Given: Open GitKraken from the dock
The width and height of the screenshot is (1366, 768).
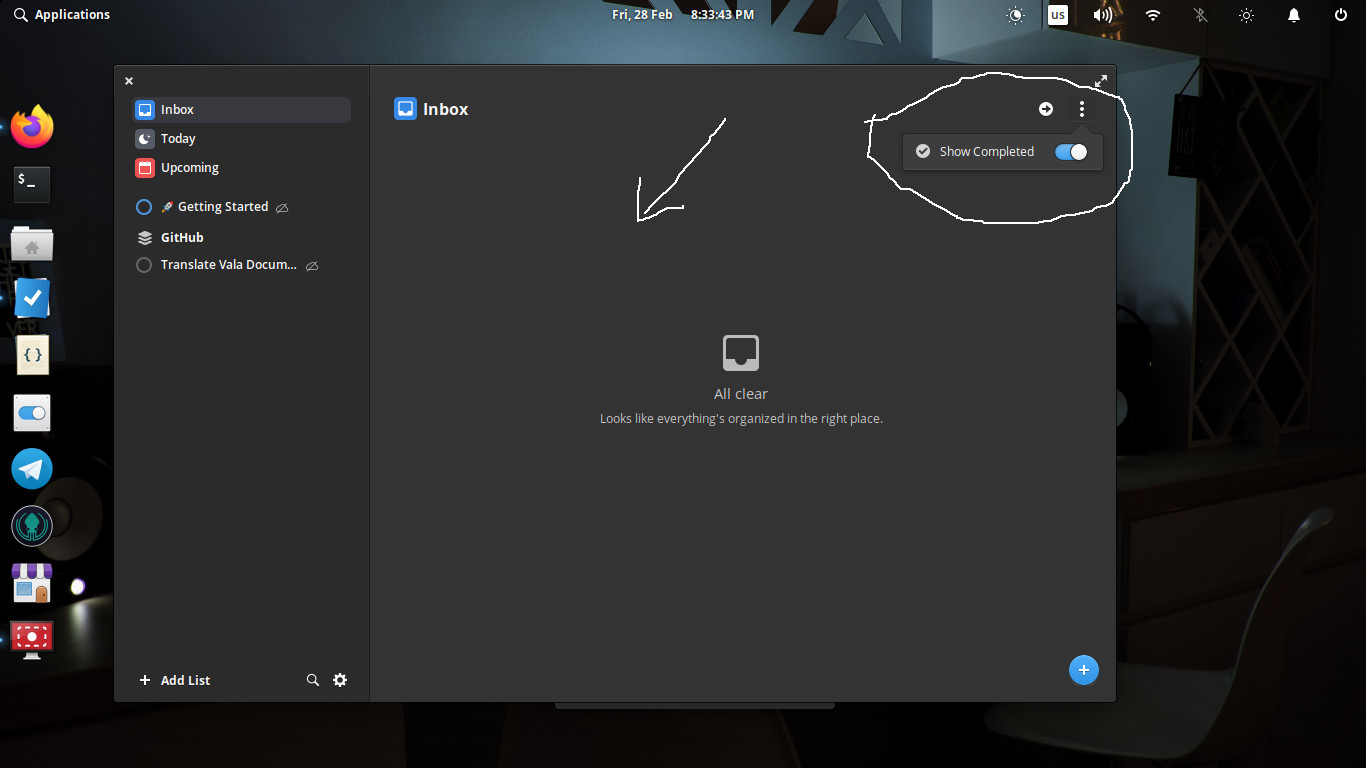Looking at the screenshot, I should tap(32, 526).
